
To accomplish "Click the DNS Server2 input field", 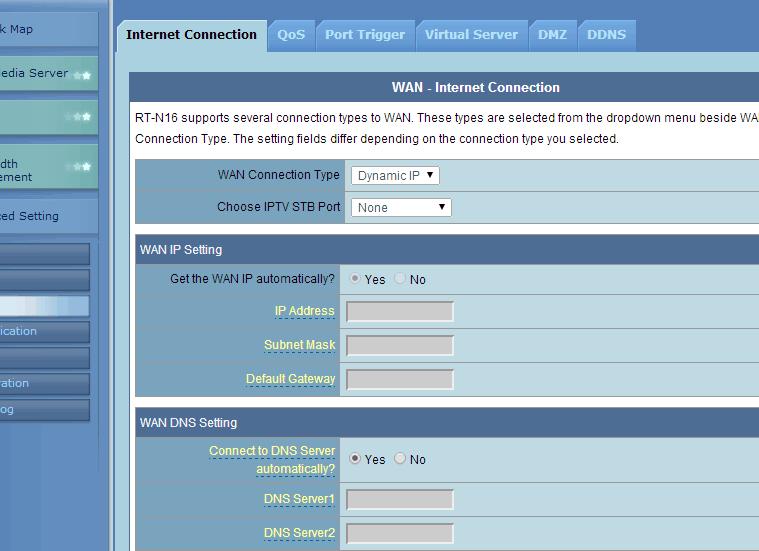I will tap(400, 534).
